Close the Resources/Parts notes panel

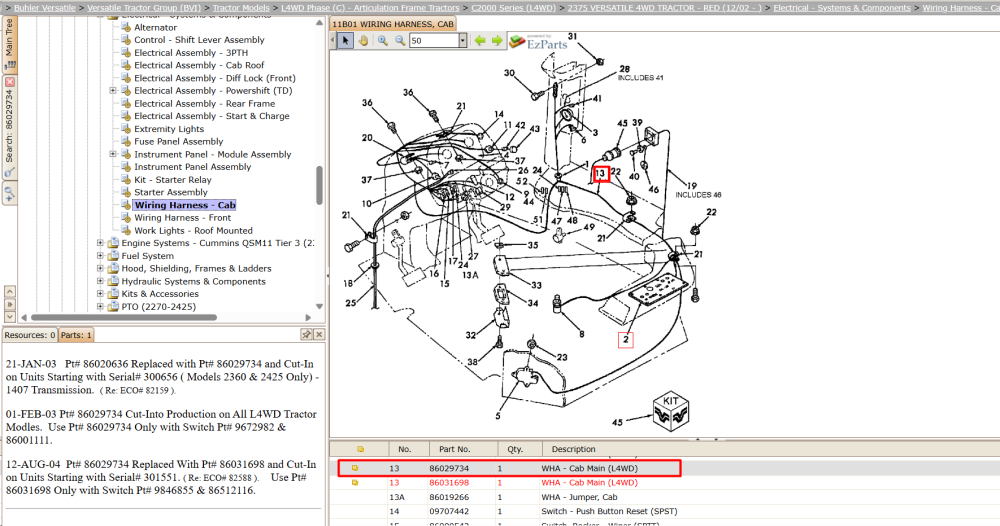319,335
